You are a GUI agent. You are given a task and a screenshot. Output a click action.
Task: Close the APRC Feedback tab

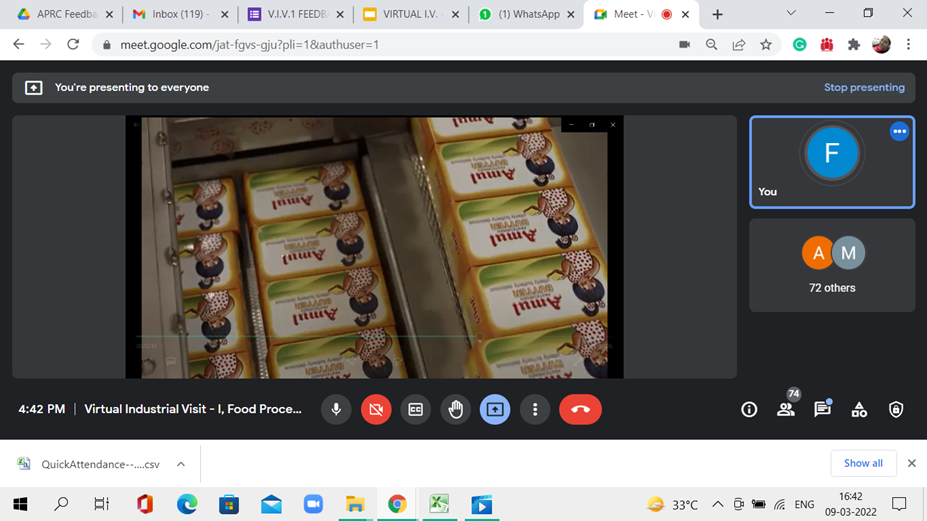pyautogui.click(x=109, y=15)
